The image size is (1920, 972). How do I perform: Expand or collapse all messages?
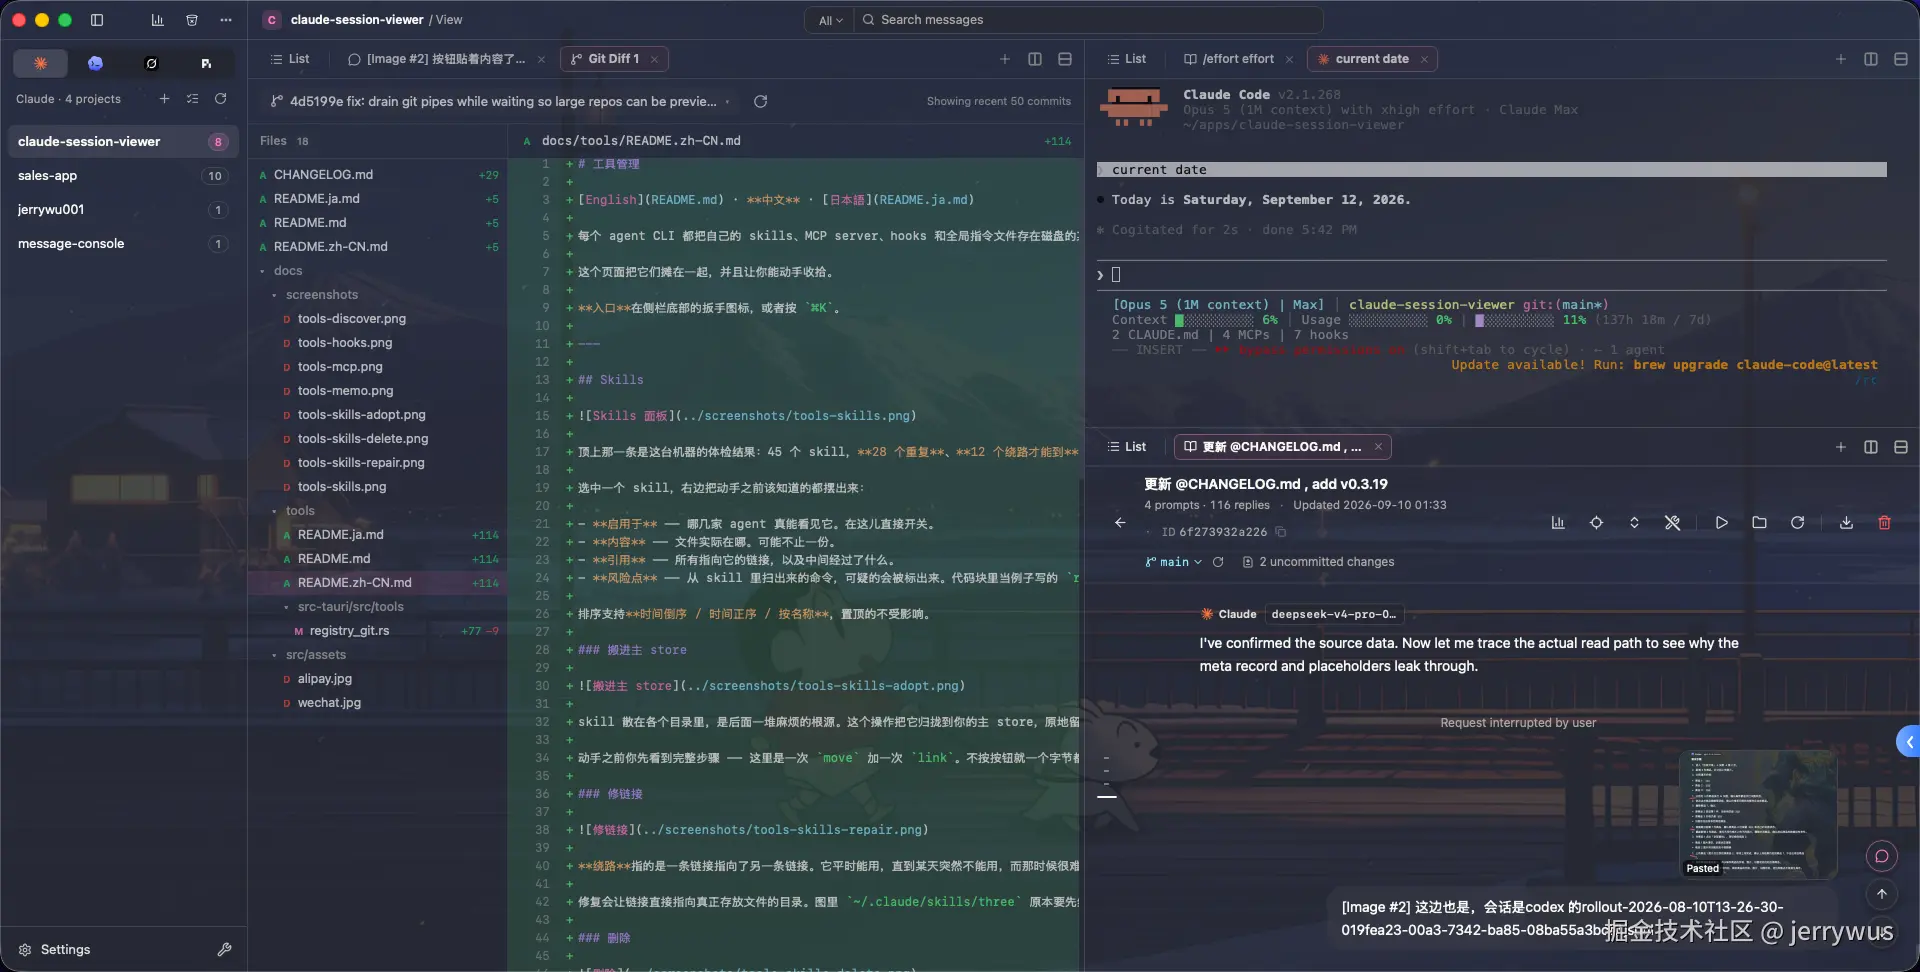(1634, 523)
